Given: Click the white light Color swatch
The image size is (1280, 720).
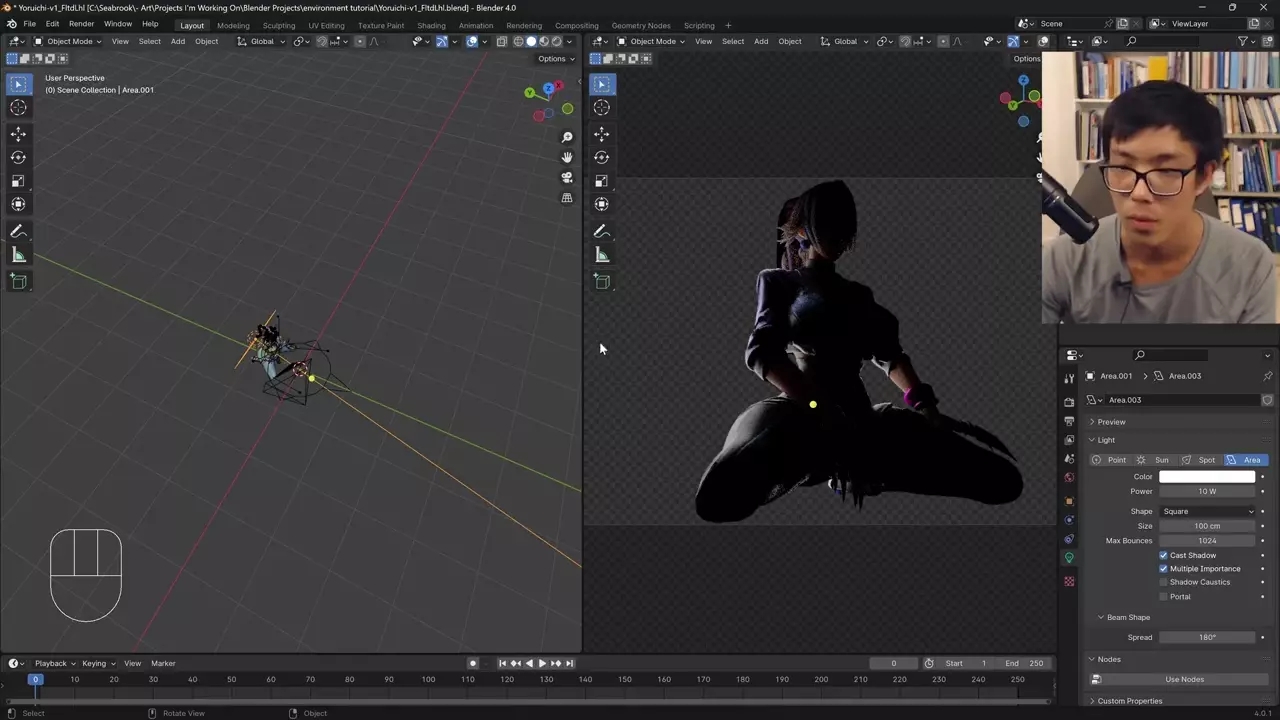Looking at the screenshot, I should pos(1206,477).
